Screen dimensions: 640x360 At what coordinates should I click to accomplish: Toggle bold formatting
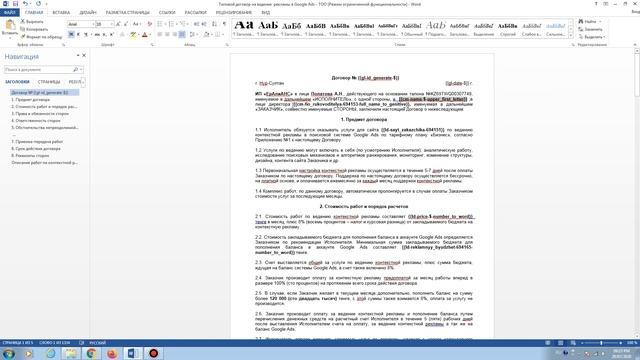pos(71,35)
